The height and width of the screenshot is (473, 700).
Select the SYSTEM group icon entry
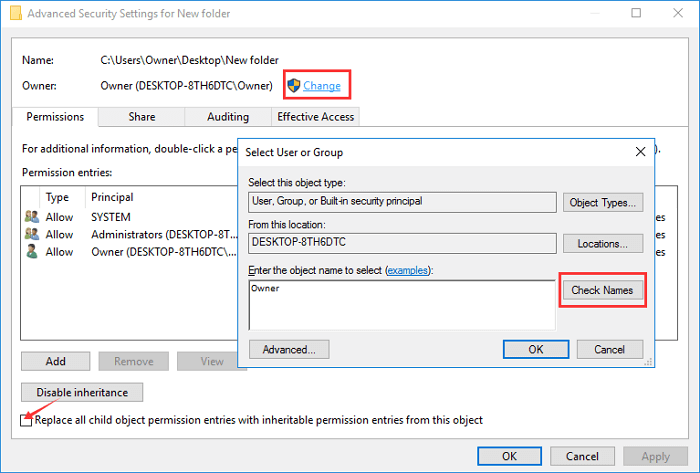(32, 217)
